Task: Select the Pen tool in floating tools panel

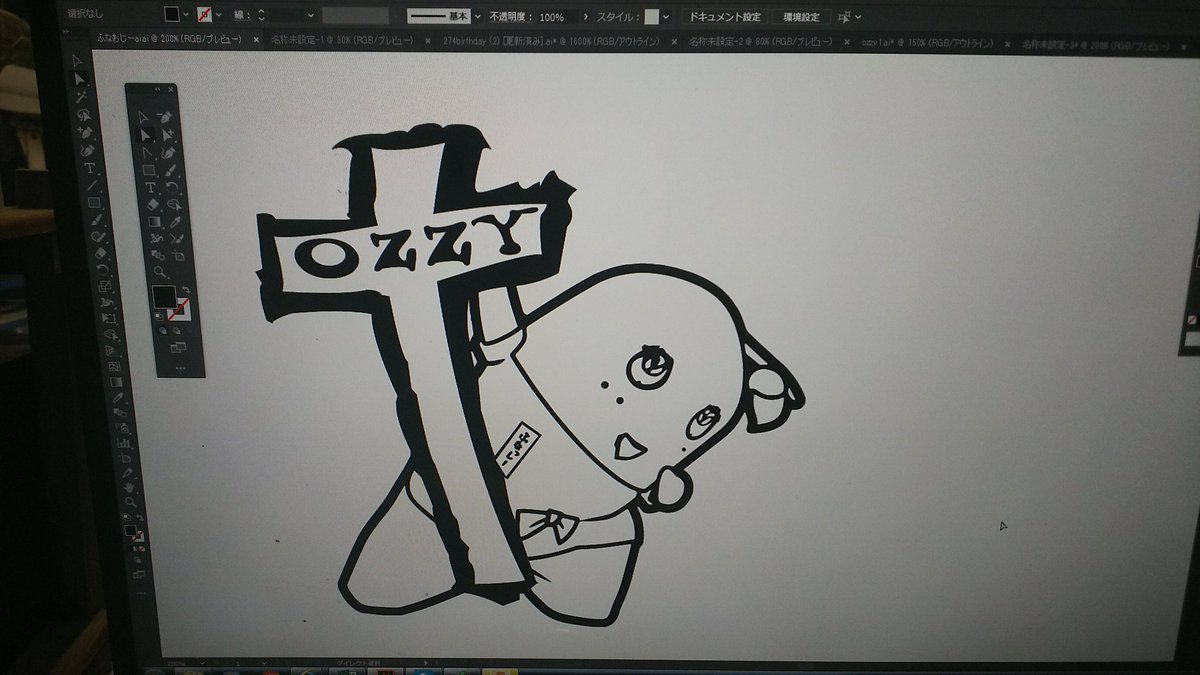Action: (166, 117)
